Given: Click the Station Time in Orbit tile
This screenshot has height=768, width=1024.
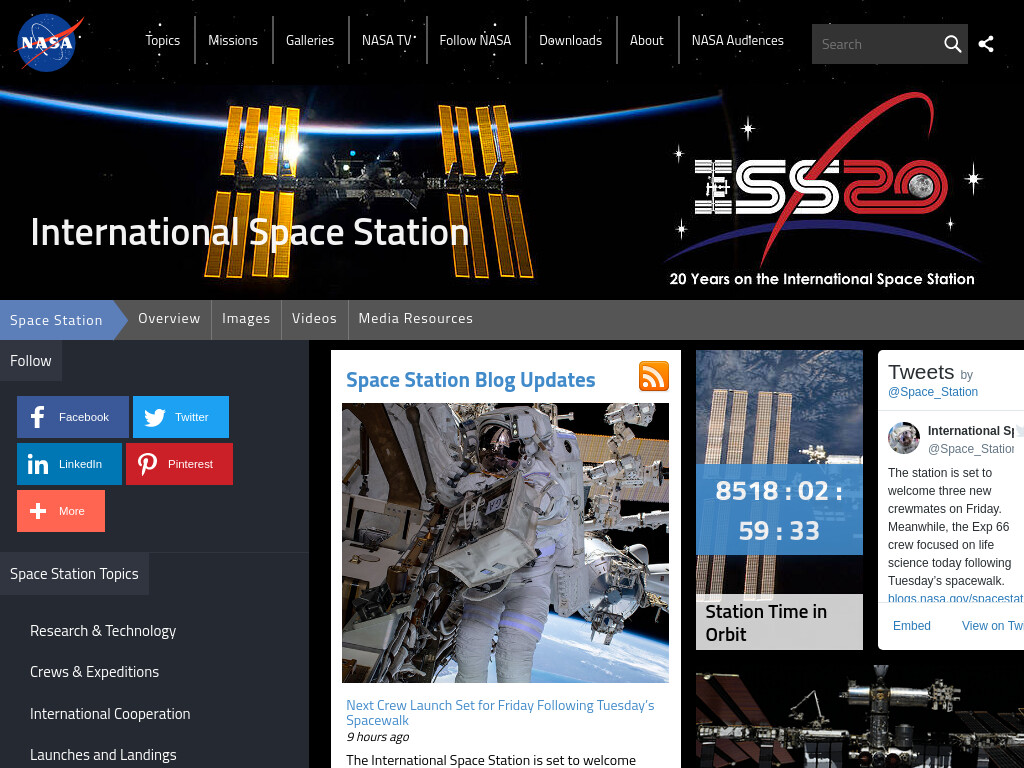Looking at the screenshot, I should pos(779,500).
